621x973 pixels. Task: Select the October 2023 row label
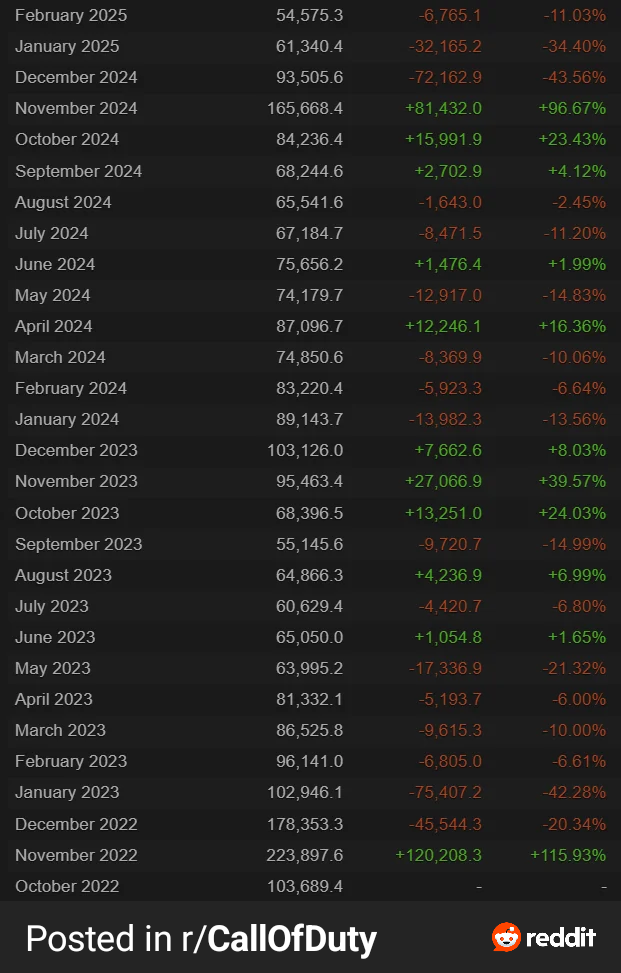coord(67,513)
